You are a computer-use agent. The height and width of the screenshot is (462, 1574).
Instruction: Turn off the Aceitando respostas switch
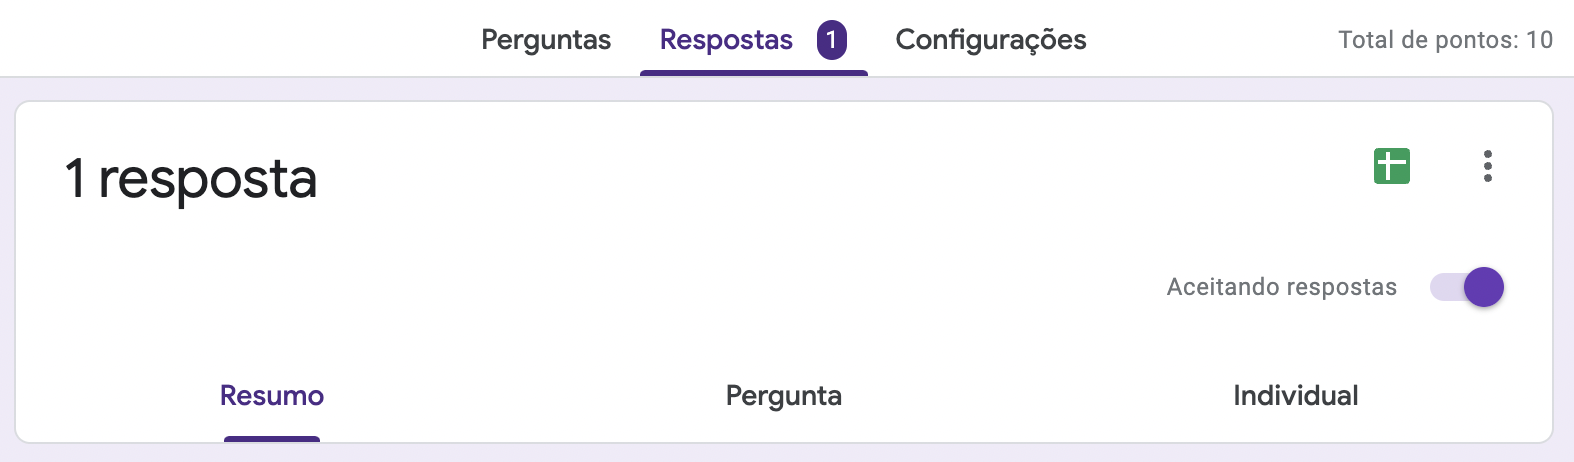tap(1466, 287)
